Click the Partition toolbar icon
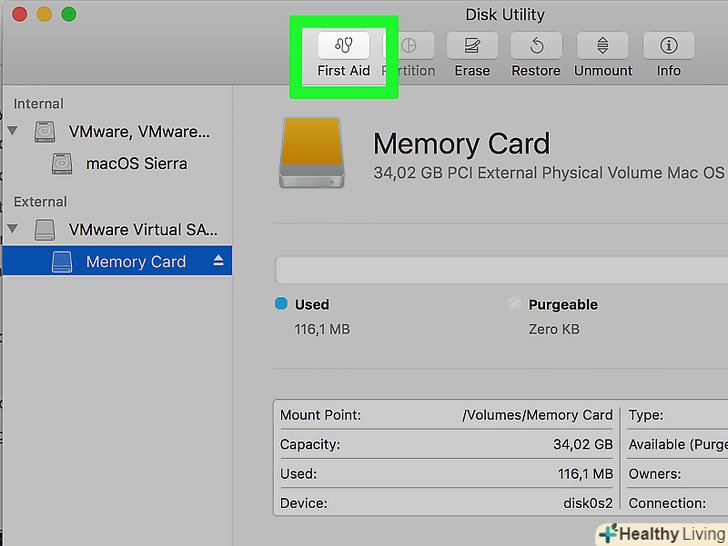The width and height of the screenshot is (728, 546). (x=410, y=45)
